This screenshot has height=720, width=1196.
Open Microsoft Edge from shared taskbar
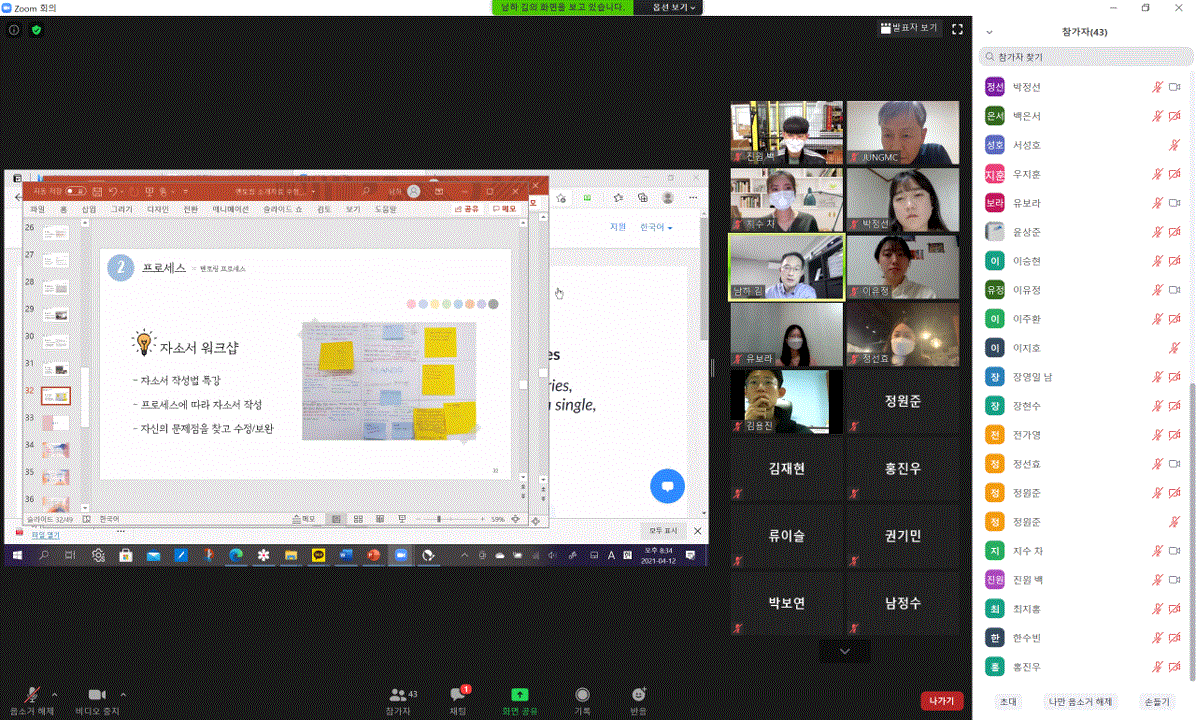[x=236, y=555]
